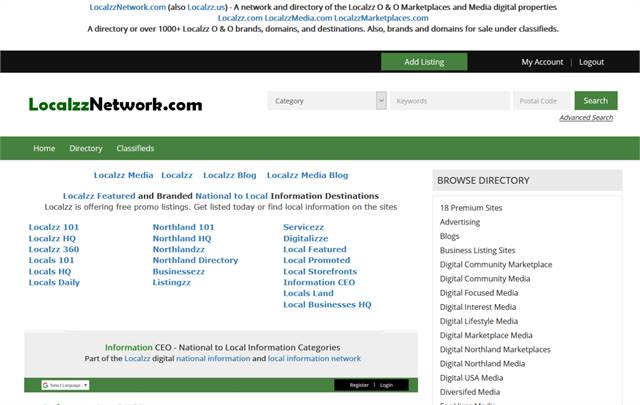Click the green Search button
Viewport: 640px width, 405px height.
point(596,100)
